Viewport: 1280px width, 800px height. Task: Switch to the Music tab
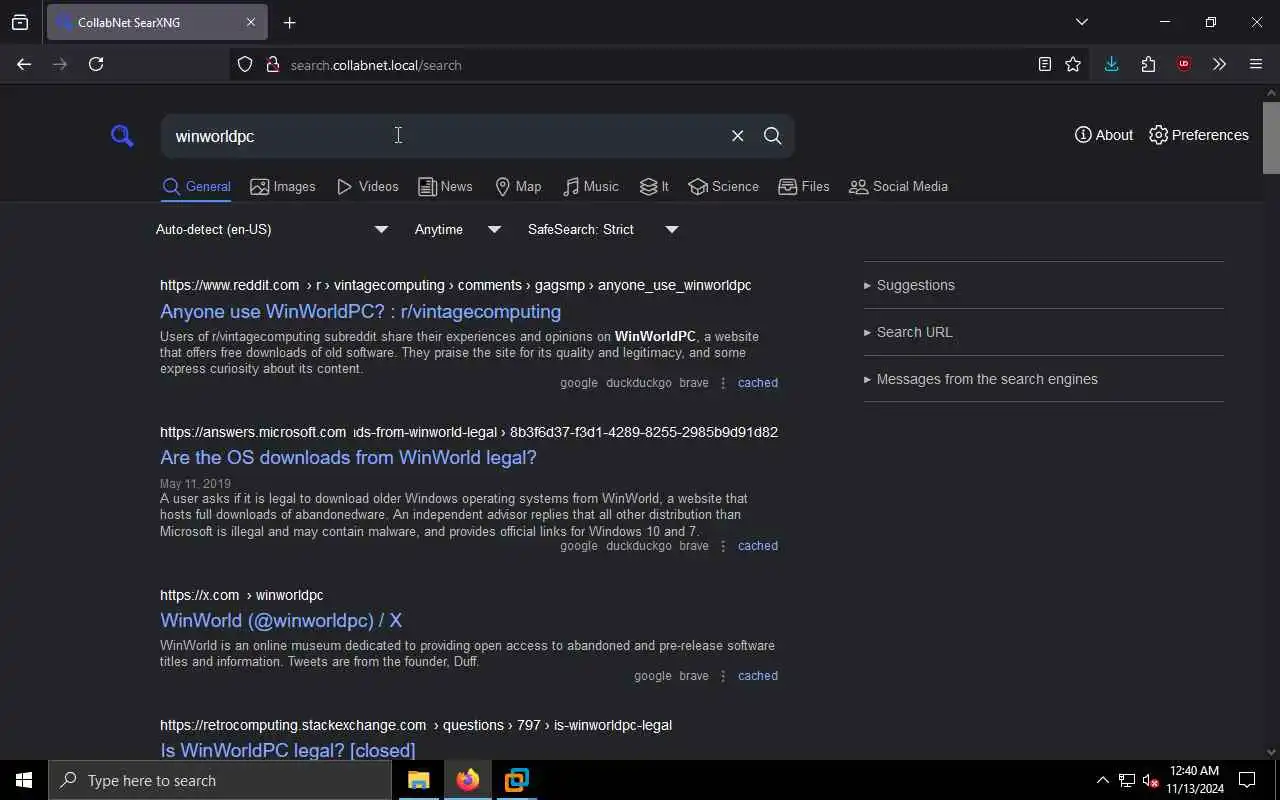tap(590, 186)
